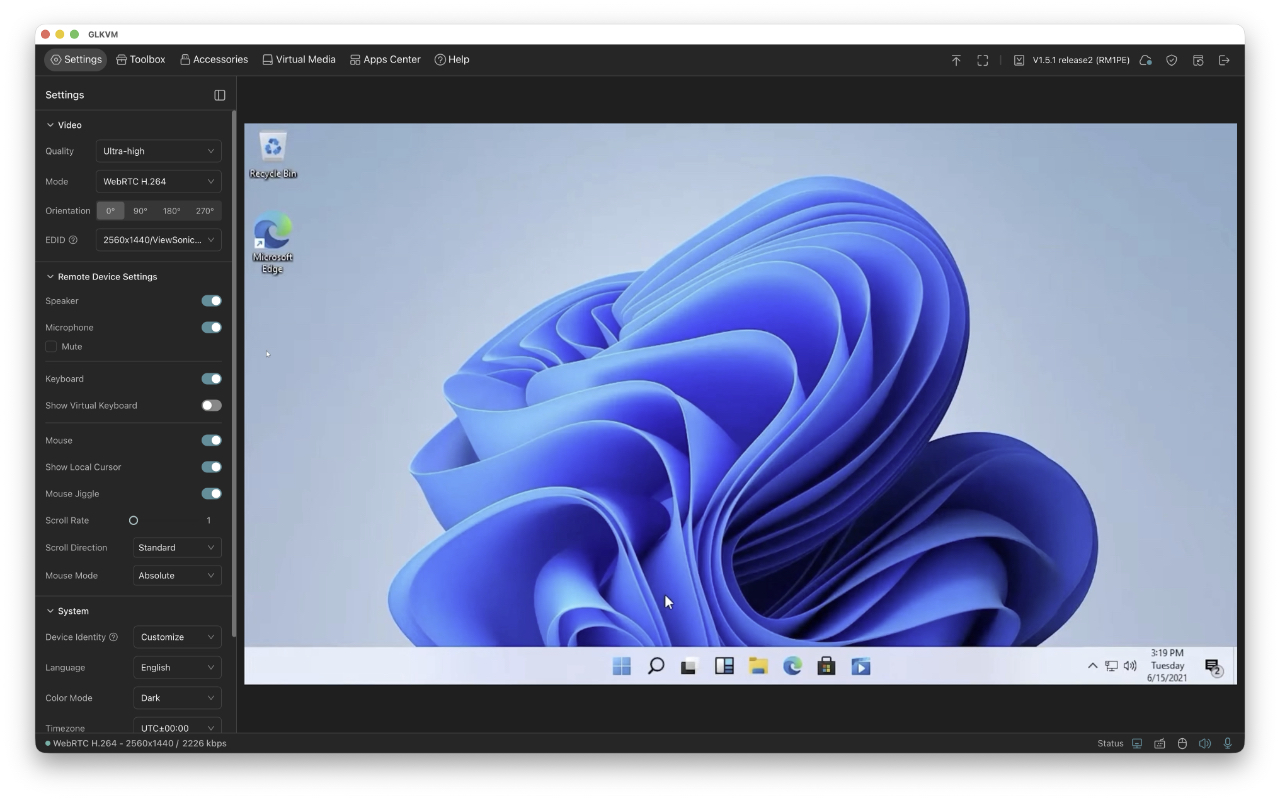
Task: Click the logout icon in top bar
Action: coord(1224,60)
